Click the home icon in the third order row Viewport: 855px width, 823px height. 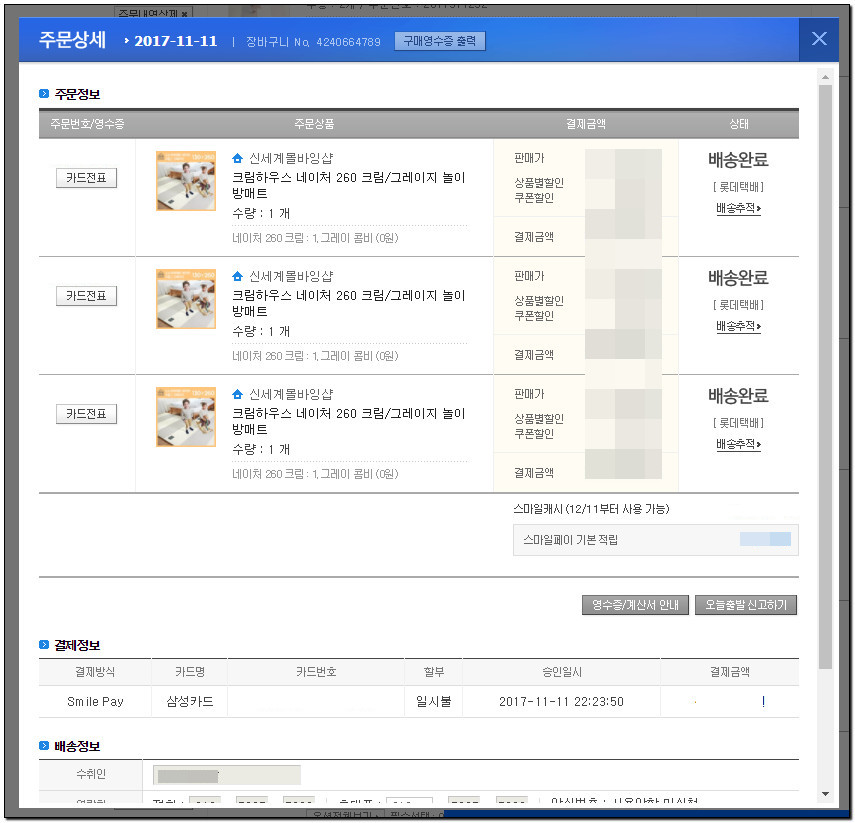pos(237,394)
